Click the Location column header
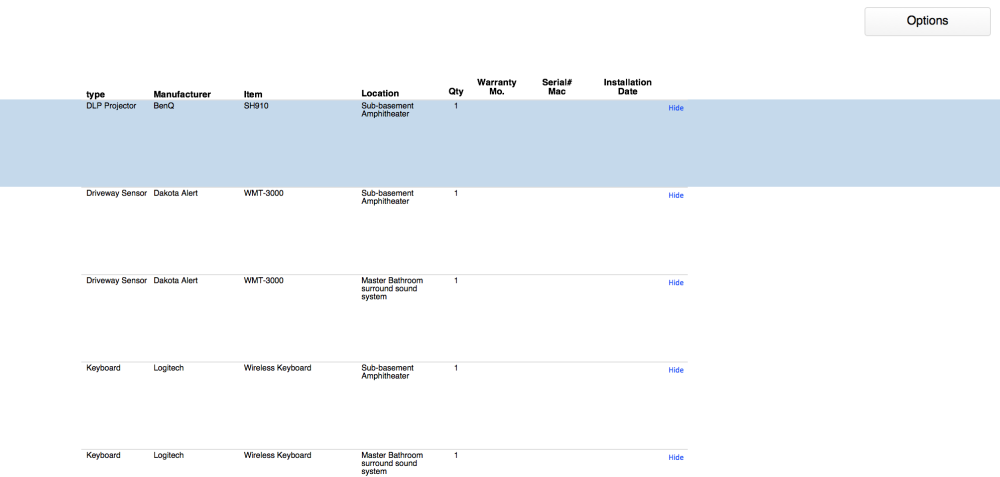1000x477 pixels. click(380, 94)
